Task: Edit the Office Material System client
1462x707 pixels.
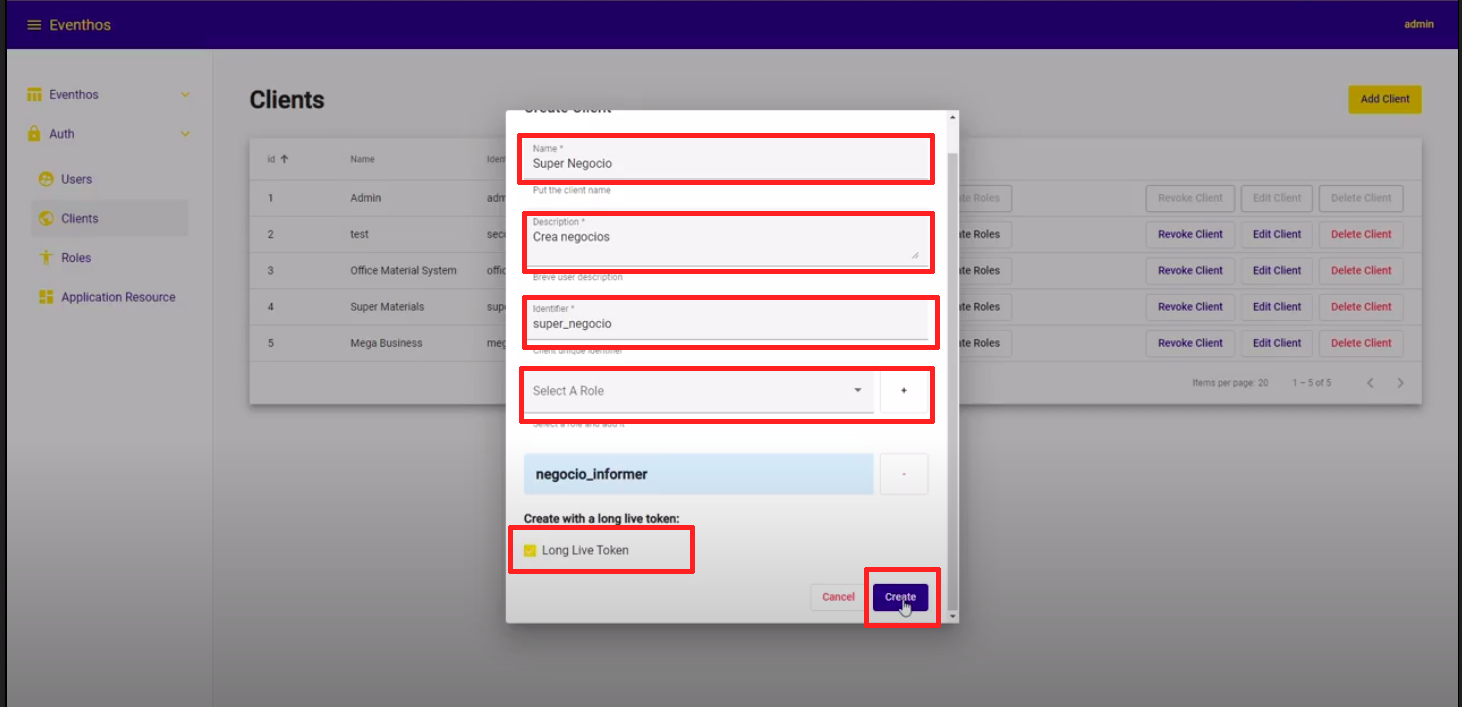Action: tap(1277, 270)
